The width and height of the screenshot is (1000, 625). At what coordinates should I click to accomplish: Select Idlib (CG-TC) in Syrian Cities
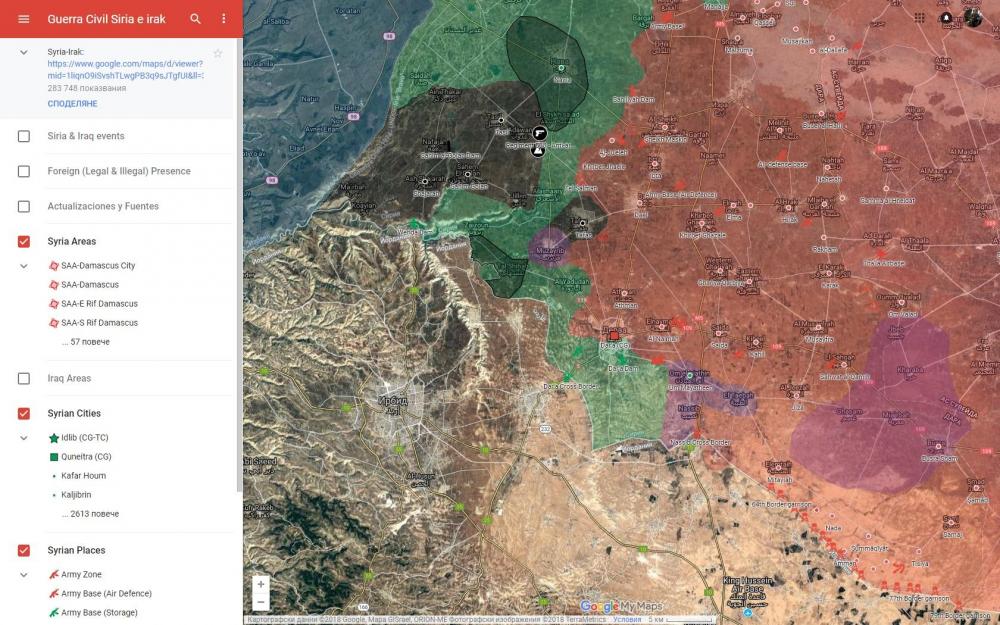click(84, 438)
